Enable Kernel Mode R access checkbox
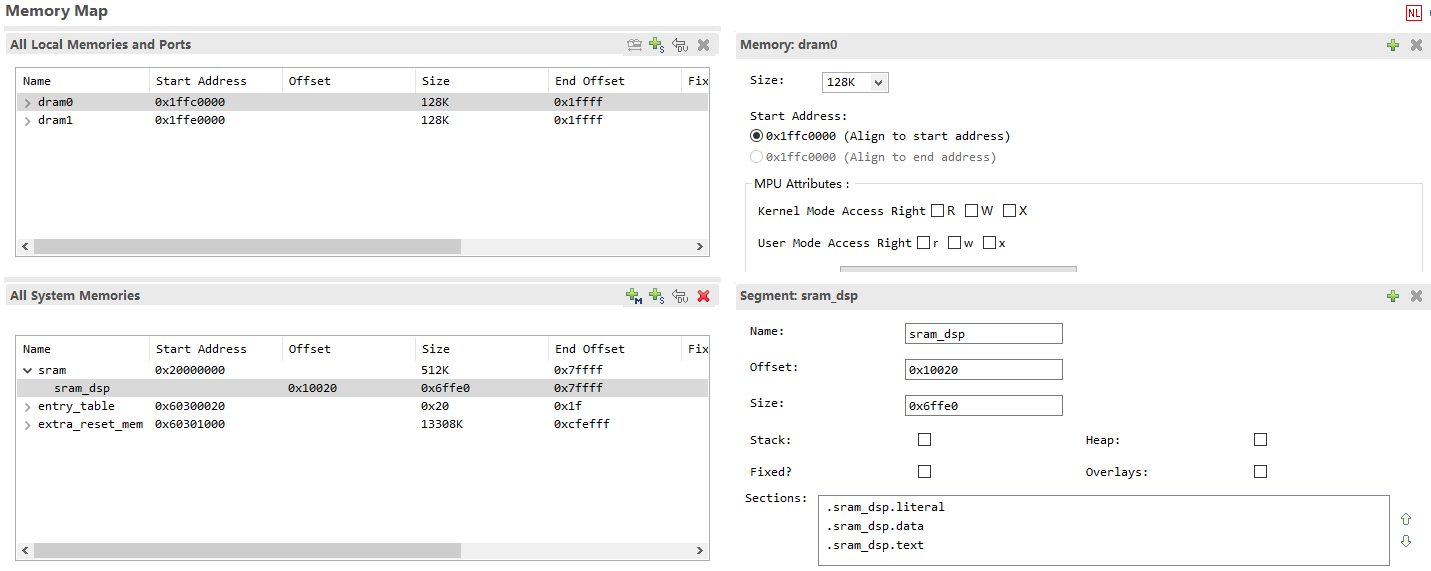Image resolution: width=1431 pixels, height=571 pixels. click(x=937, y=211)
